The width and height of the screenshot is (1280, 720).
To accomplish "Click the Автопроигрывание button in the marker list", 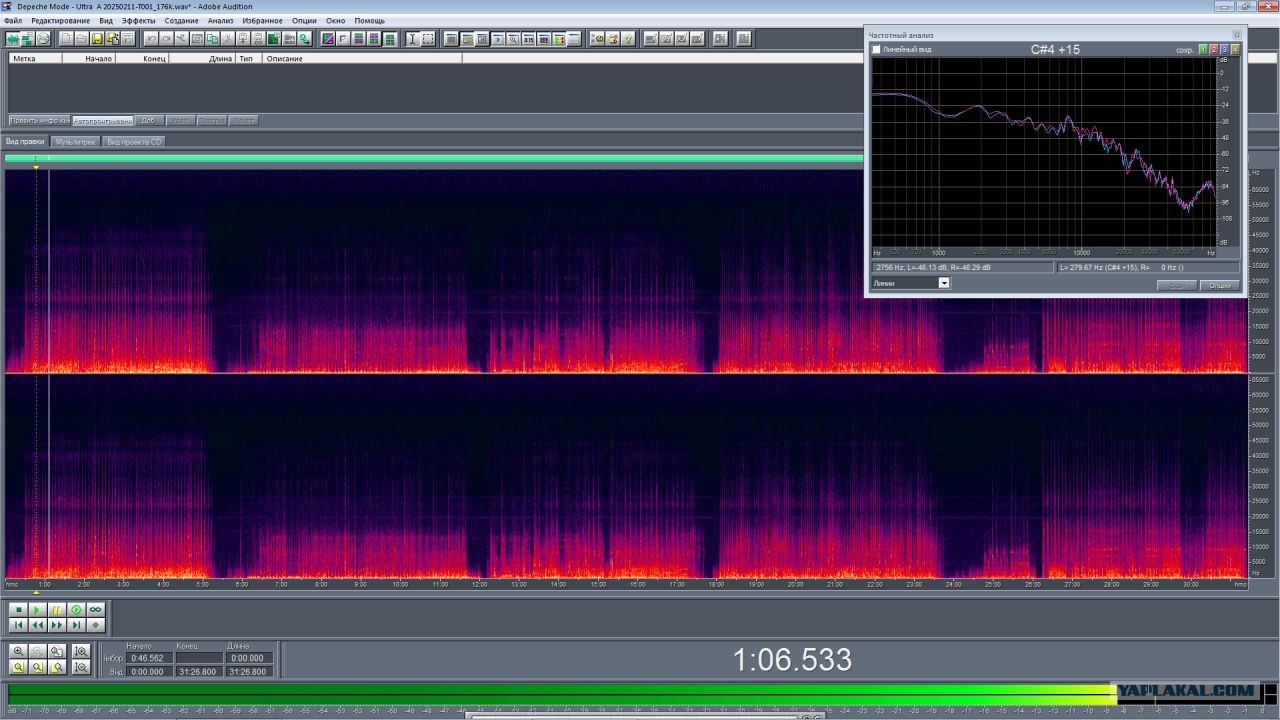I will coord(103,120).
